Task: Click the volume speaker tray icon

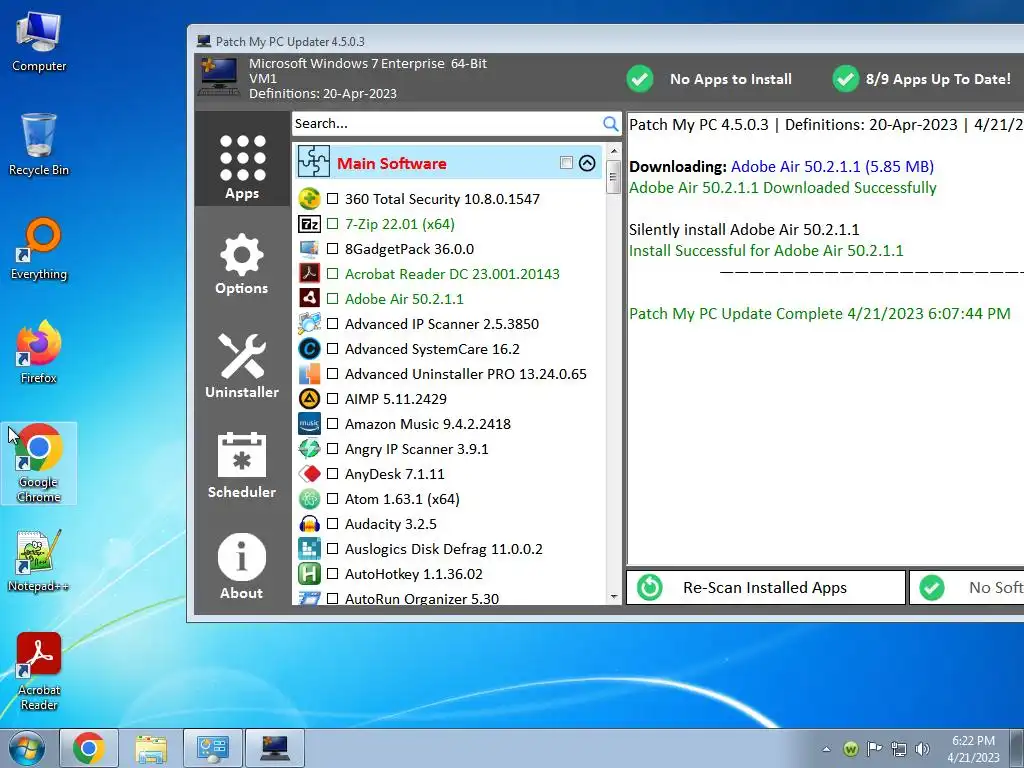Action: (x=922, y=748)
